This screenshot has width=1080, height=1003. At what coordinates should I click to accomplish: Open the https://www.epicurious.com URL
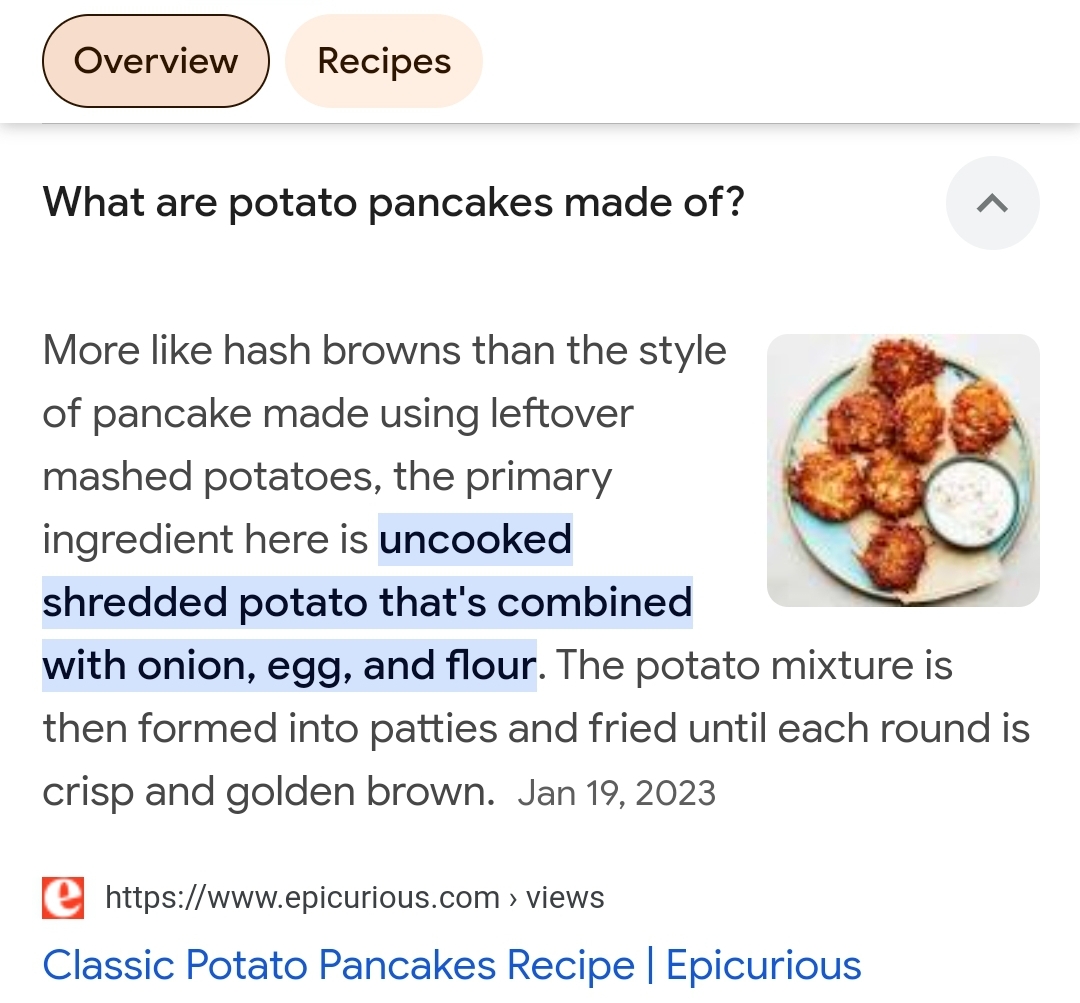(302, 897)
